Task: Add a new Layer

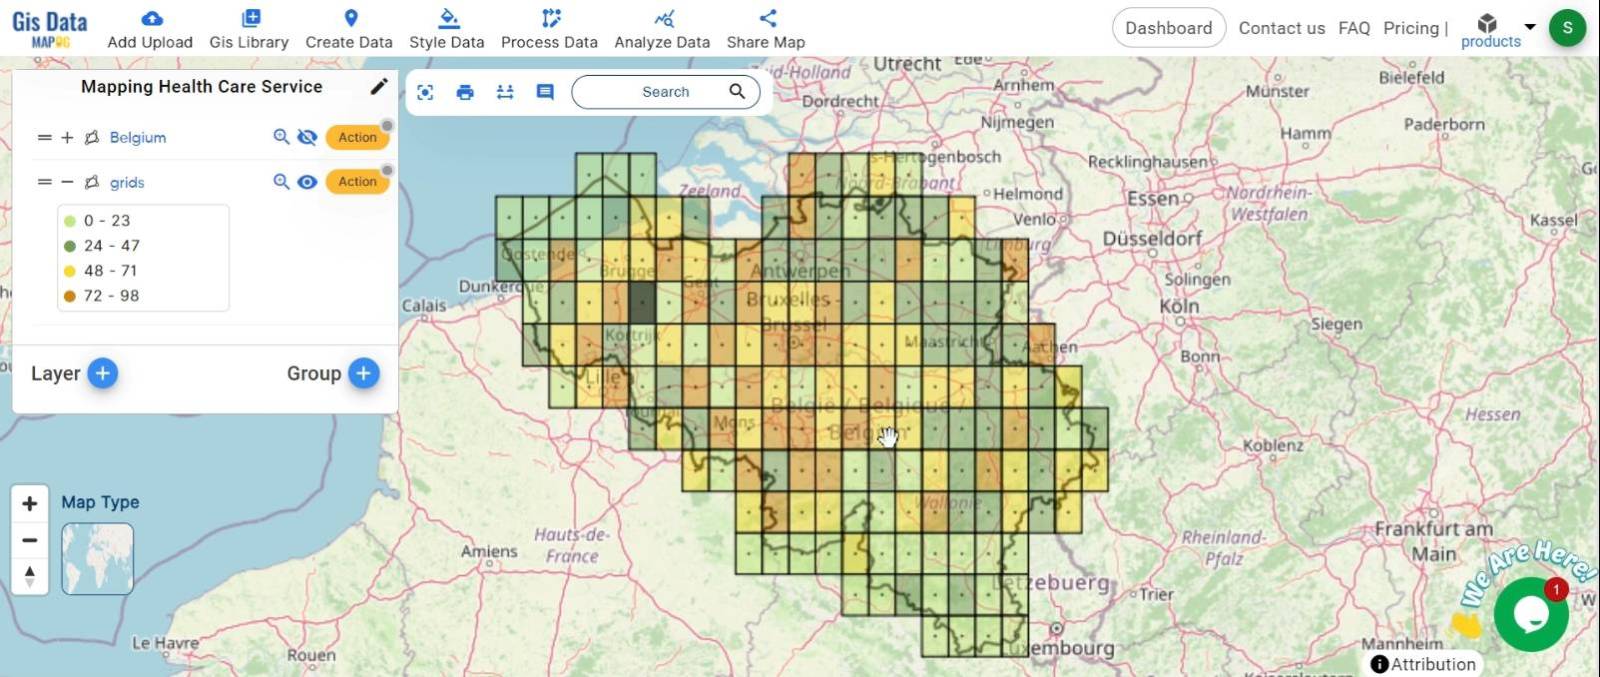Action: tap(102, 373)
